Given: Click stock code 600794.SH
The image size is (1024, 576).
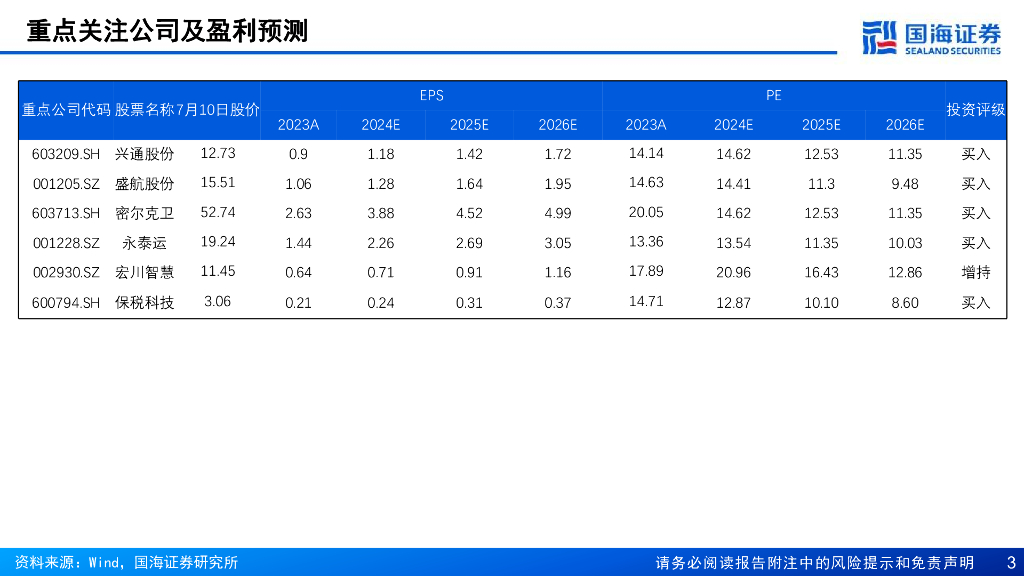Looking at the screenshot, I should click(x=66, y=303).
